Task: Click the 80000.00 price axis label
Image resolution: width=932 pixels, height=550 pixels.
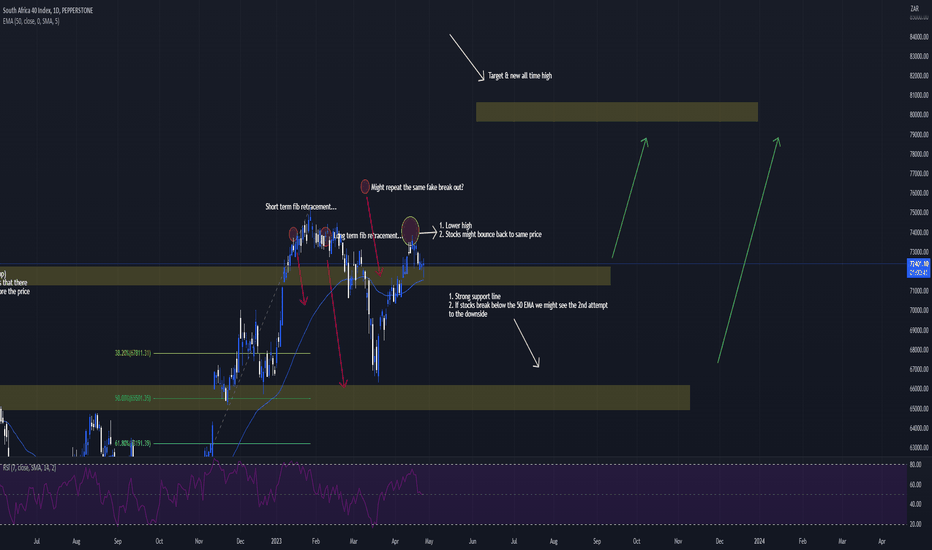Action: tap(919, 115)
